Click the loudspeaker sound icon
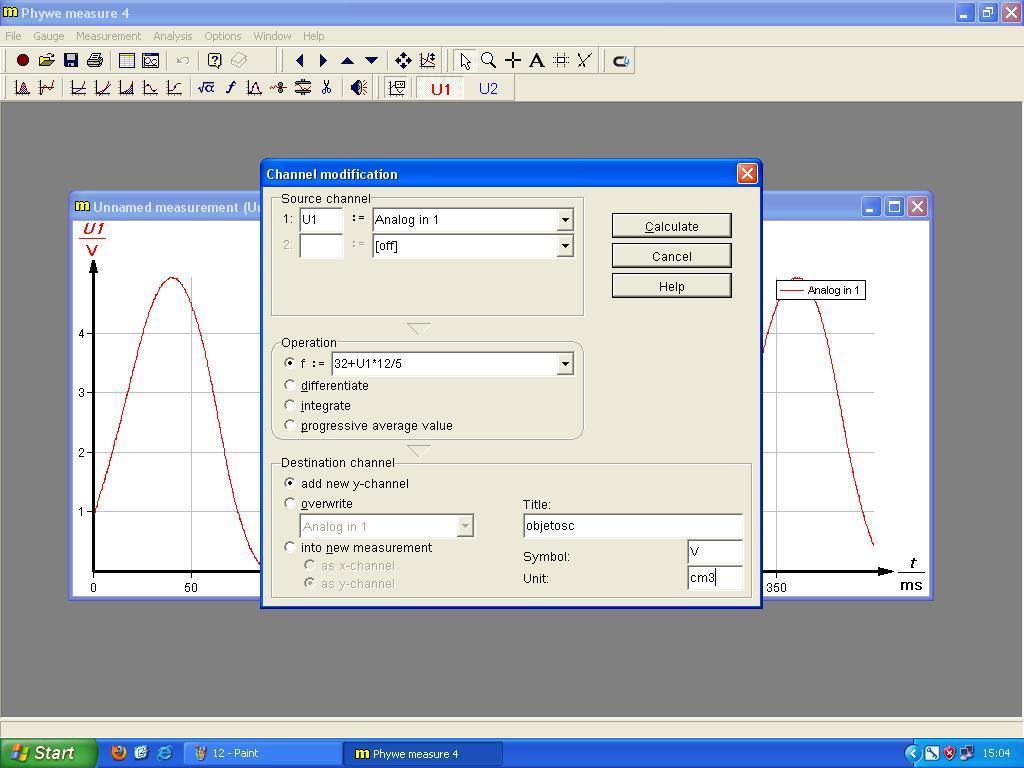 pos(359,88)
